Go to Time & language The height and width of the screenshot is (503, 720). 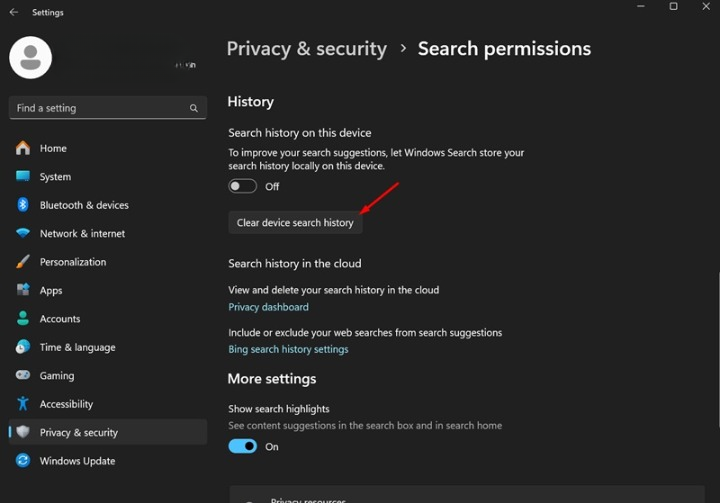(x=107, y=347)
